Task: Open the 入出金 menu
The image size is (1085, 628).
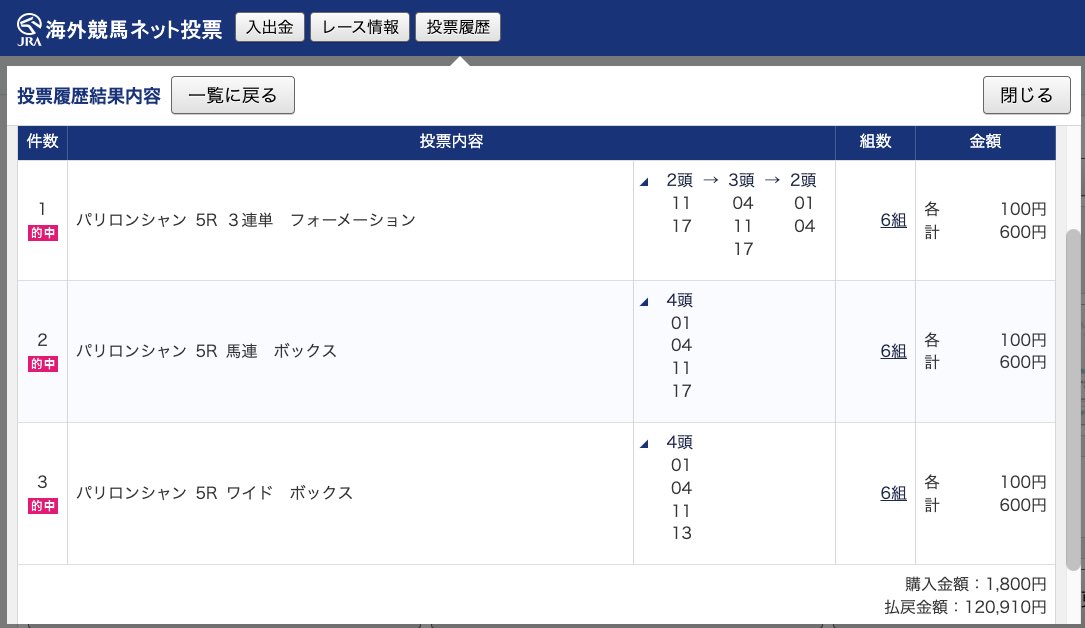Action: pyautogui.click(x=270, y=27)
